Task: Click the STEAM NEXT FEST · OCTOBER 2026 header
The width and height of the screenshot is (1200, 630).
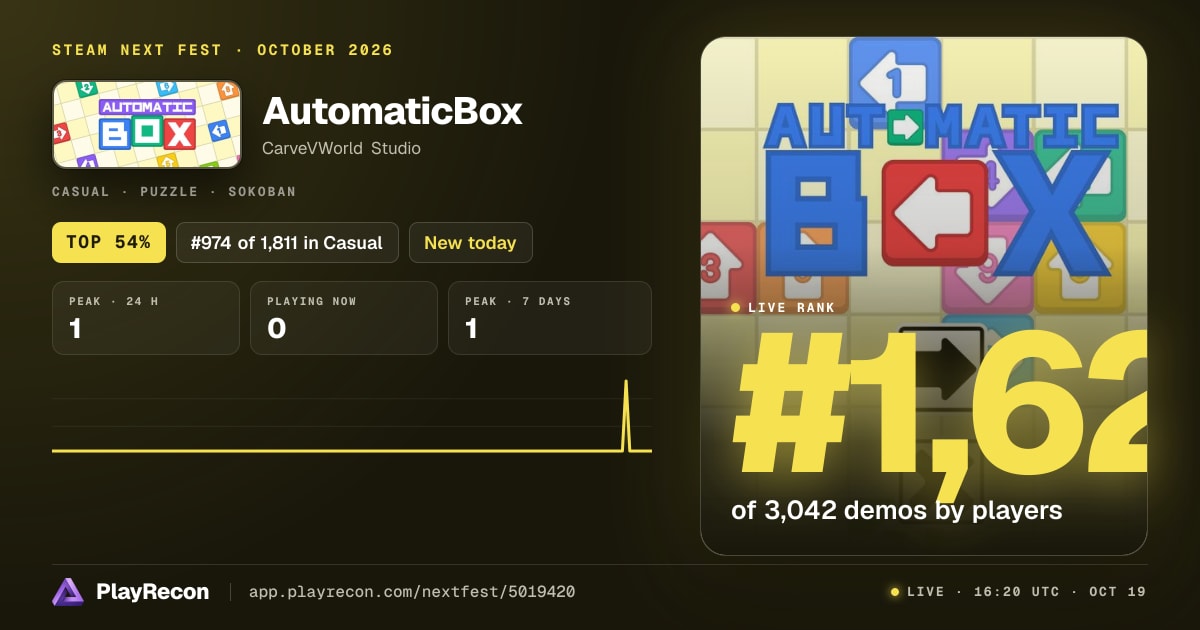Action: [222, 50]
